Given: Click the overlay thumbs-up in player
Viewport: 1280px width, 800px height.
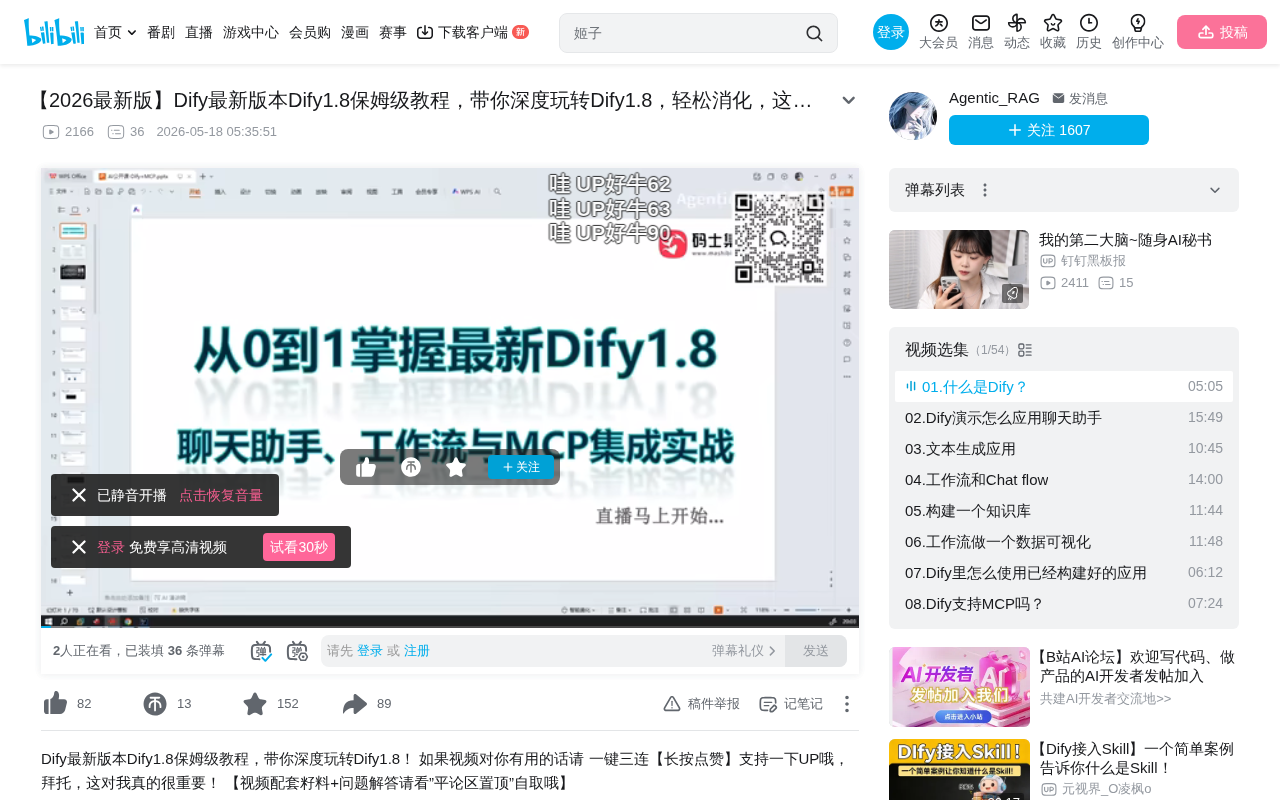Looking at the screenshot, I should tap(366, 467).
